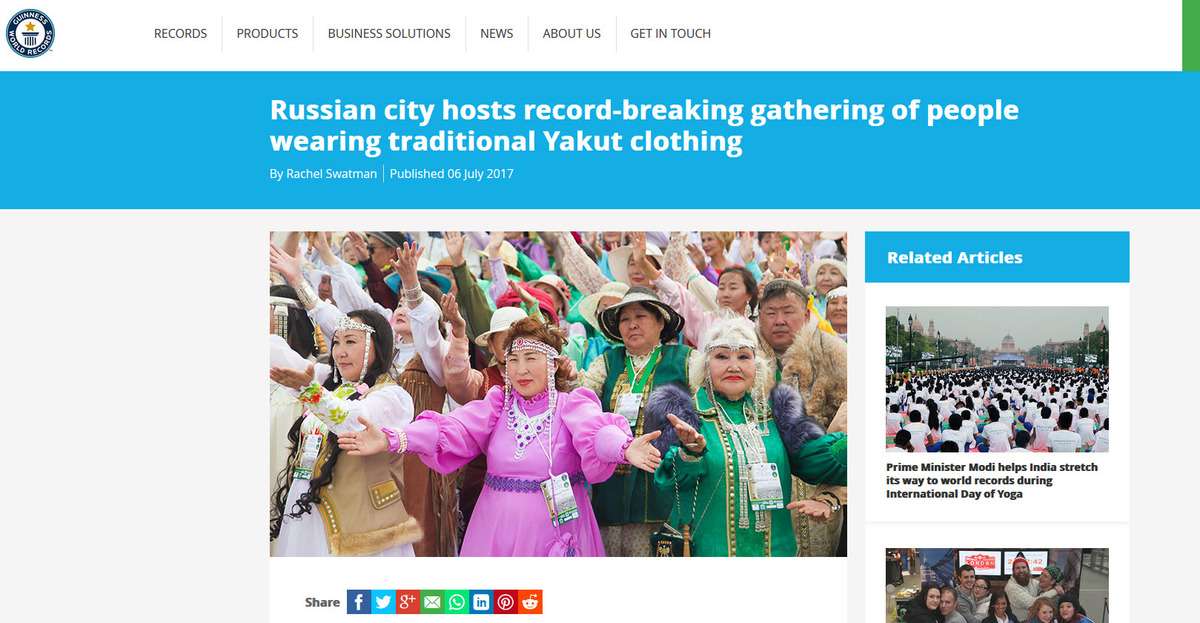This screenshot has width=1200, height=623.
Task: Open the Records menu
Action: point(180,33)
